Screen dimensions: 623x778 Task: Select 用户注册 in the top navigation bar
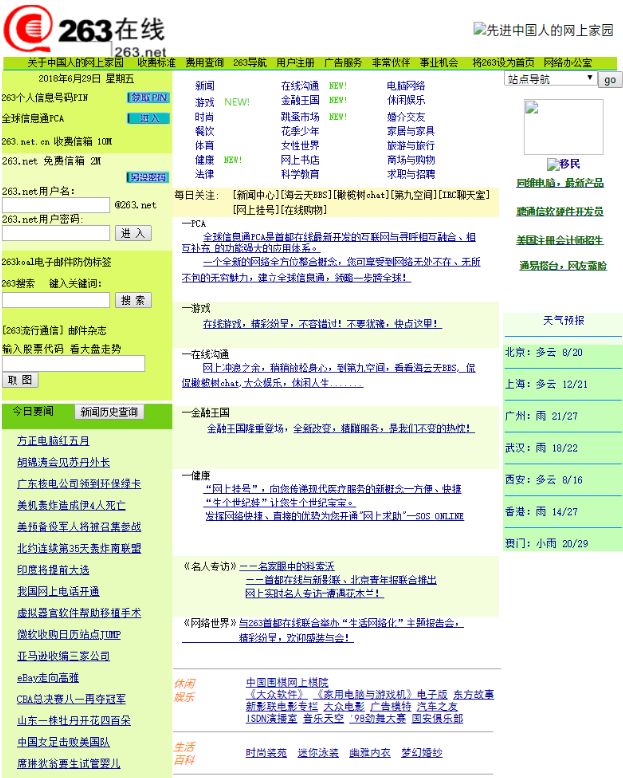(295, 62)
